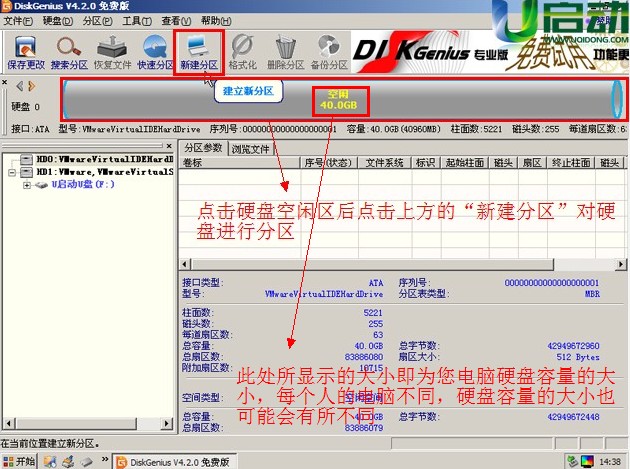
Task: Click the DiskGenius taskbar button
Action: click(x=174, y=462)
